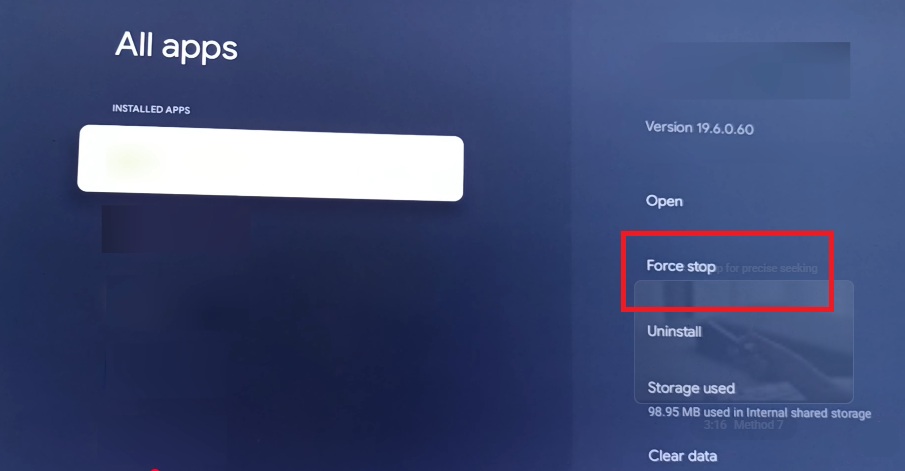Open the Storage used entry

point(691,388)
